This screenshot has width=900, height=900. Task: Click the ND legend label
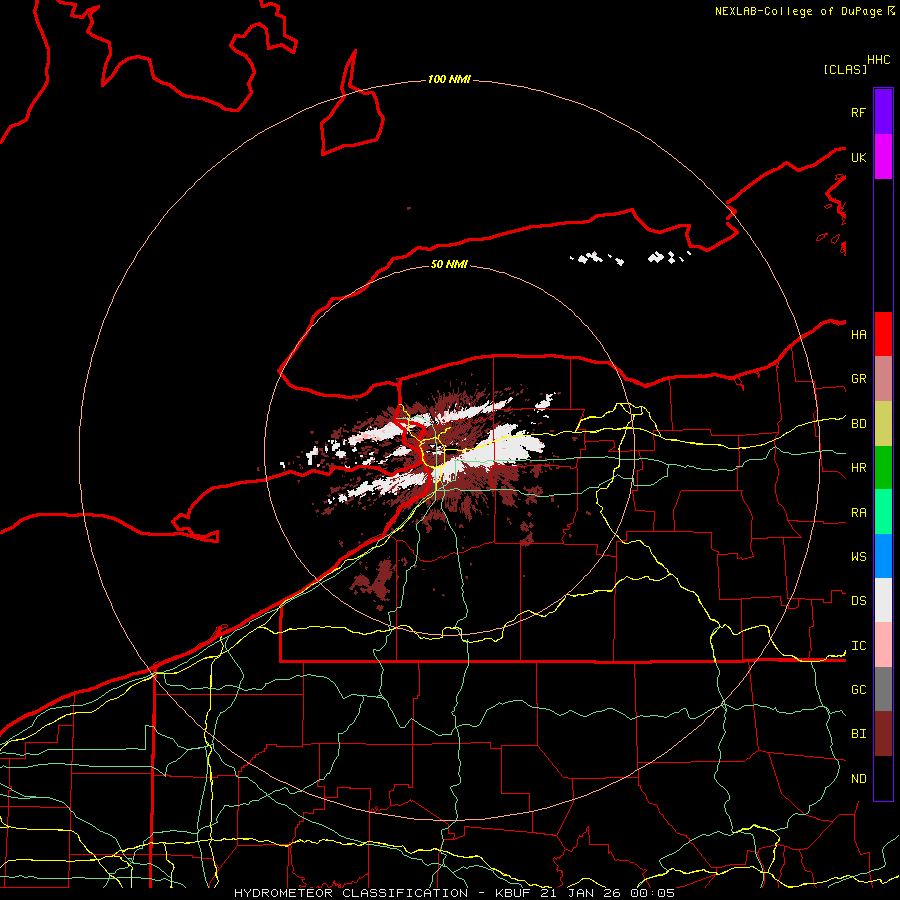[x=858, y=778]
